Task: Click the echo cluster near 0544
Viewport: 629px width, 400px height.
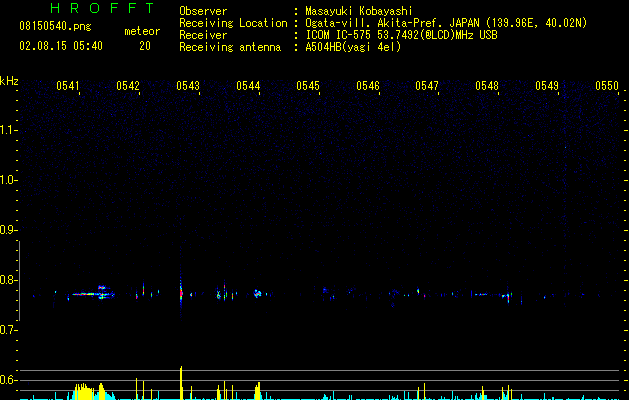Action: [x=258, y=294]
